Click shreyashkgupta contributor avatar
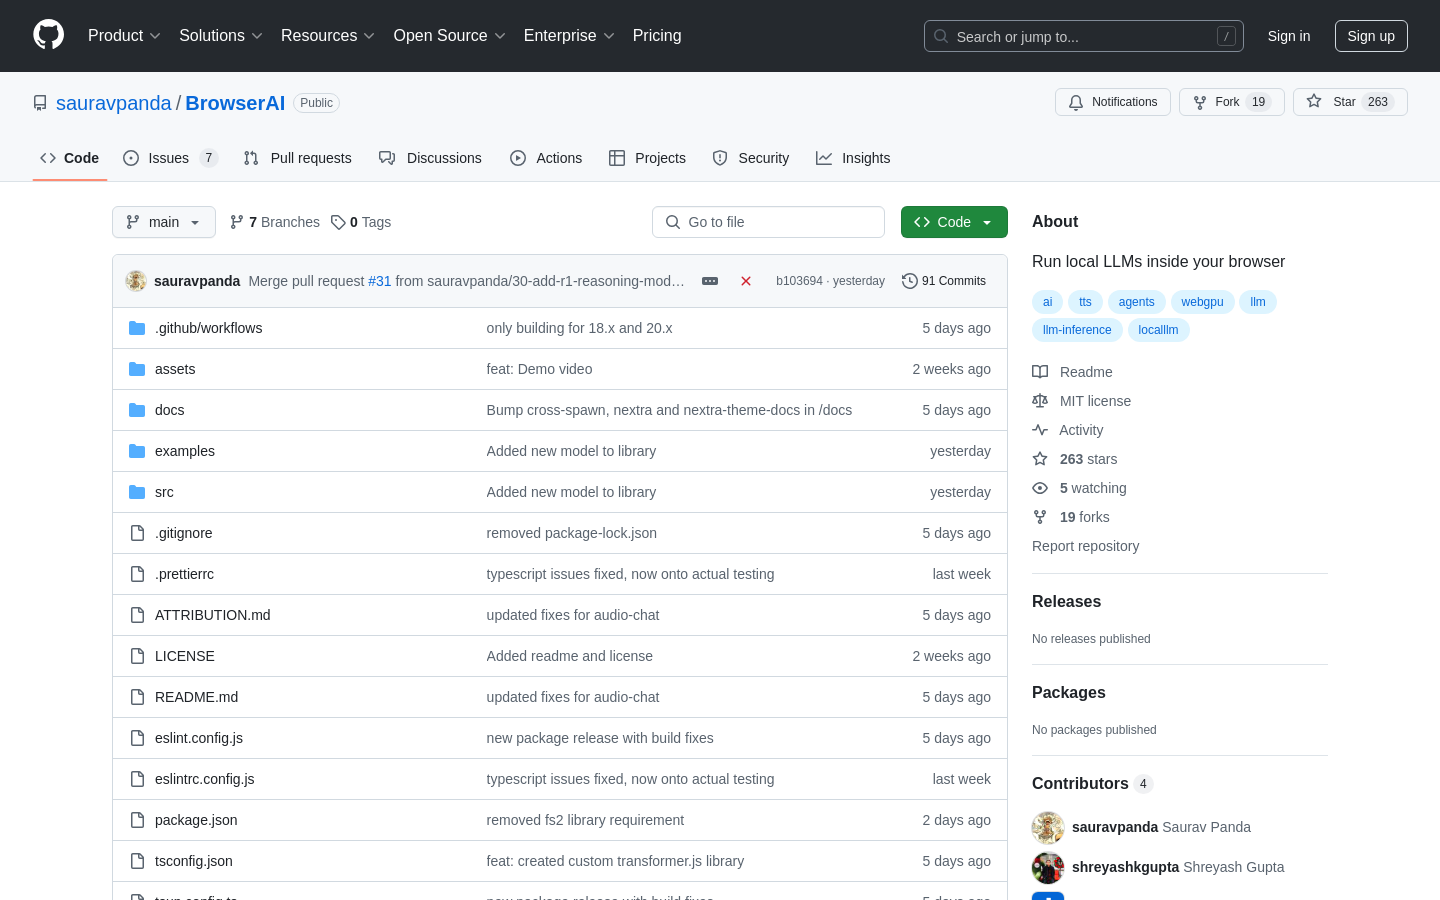This screenshot has height=900, width=1440. click(1048, 867)
